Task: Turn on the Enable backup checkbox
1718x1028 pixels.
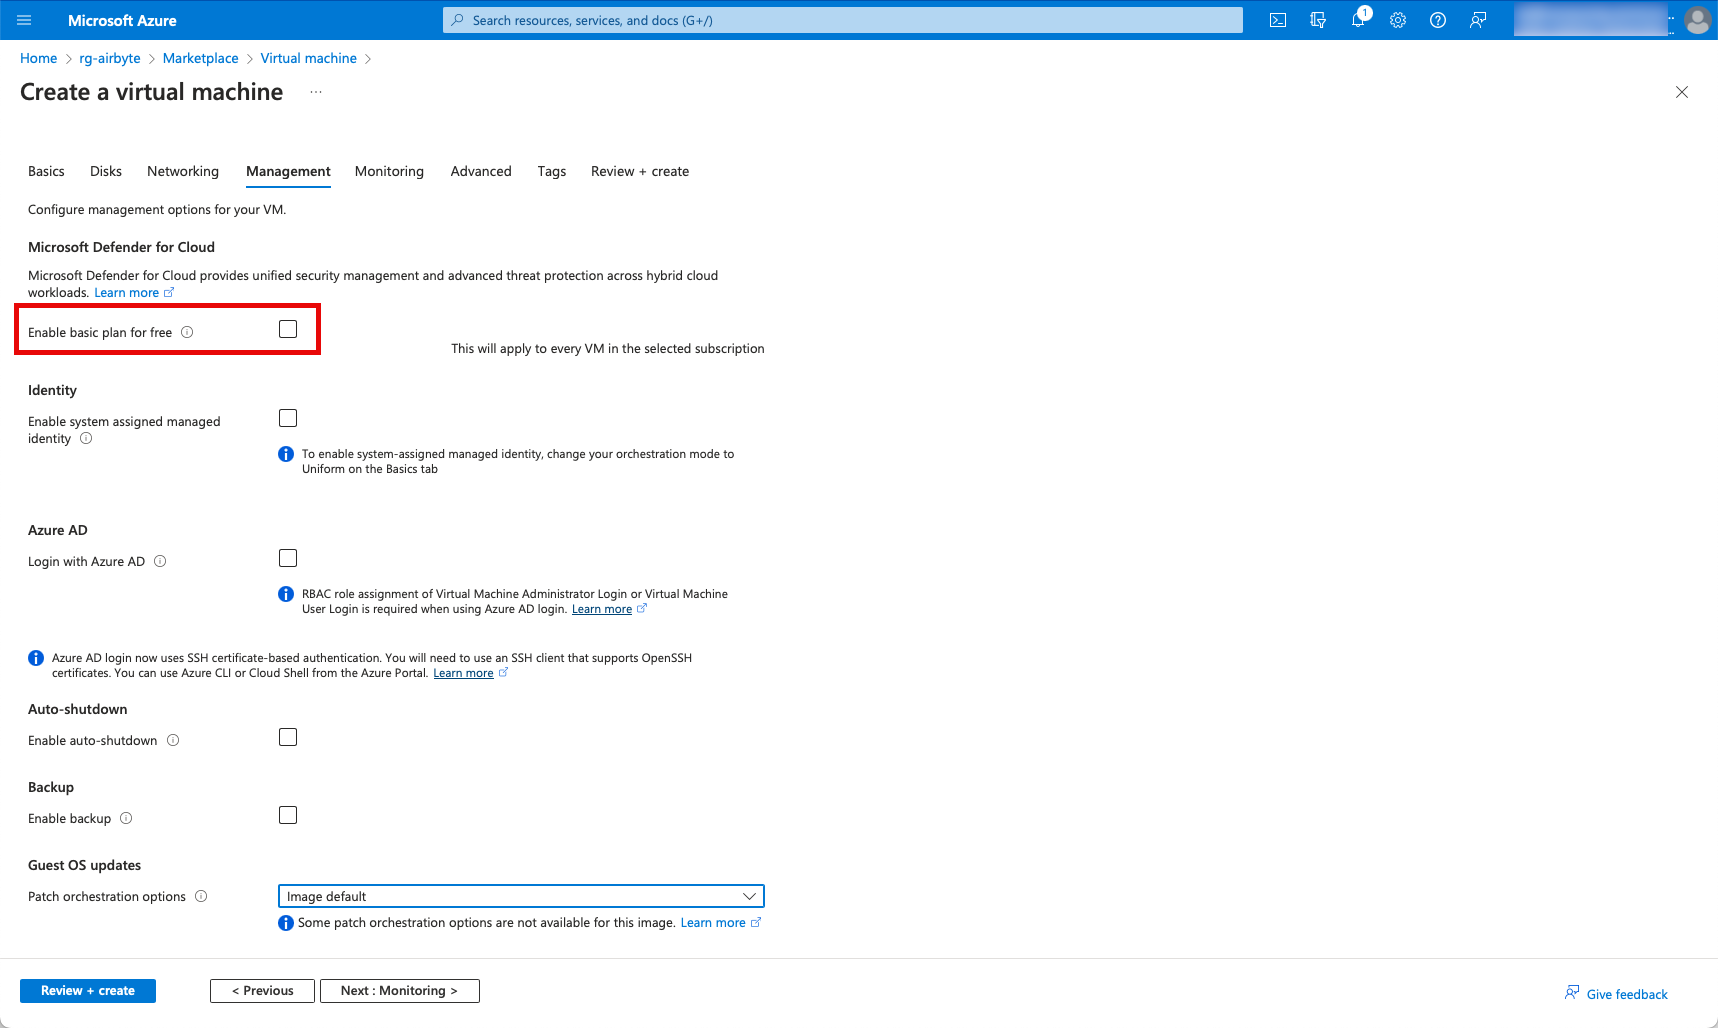Action: pos(288,815)
